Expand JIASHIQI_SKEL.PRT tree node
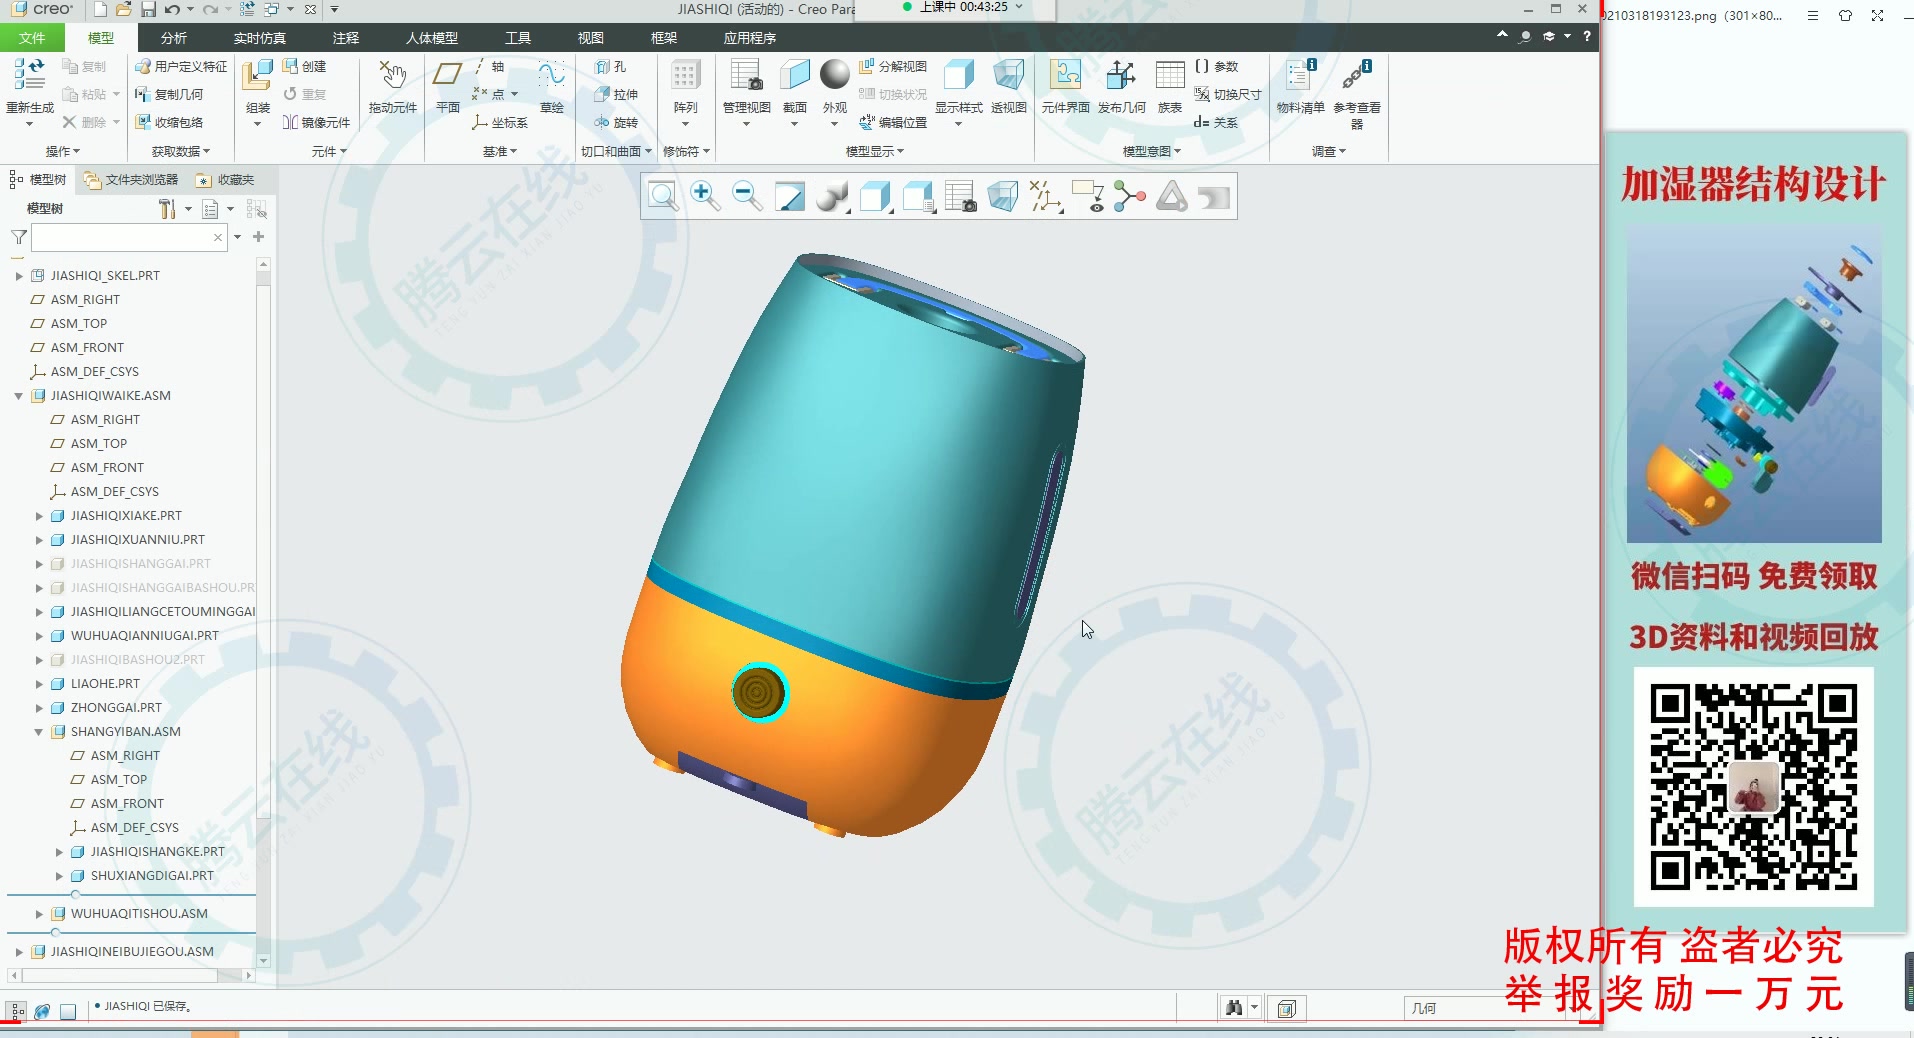1914x1038 pixels. (19, 275)
